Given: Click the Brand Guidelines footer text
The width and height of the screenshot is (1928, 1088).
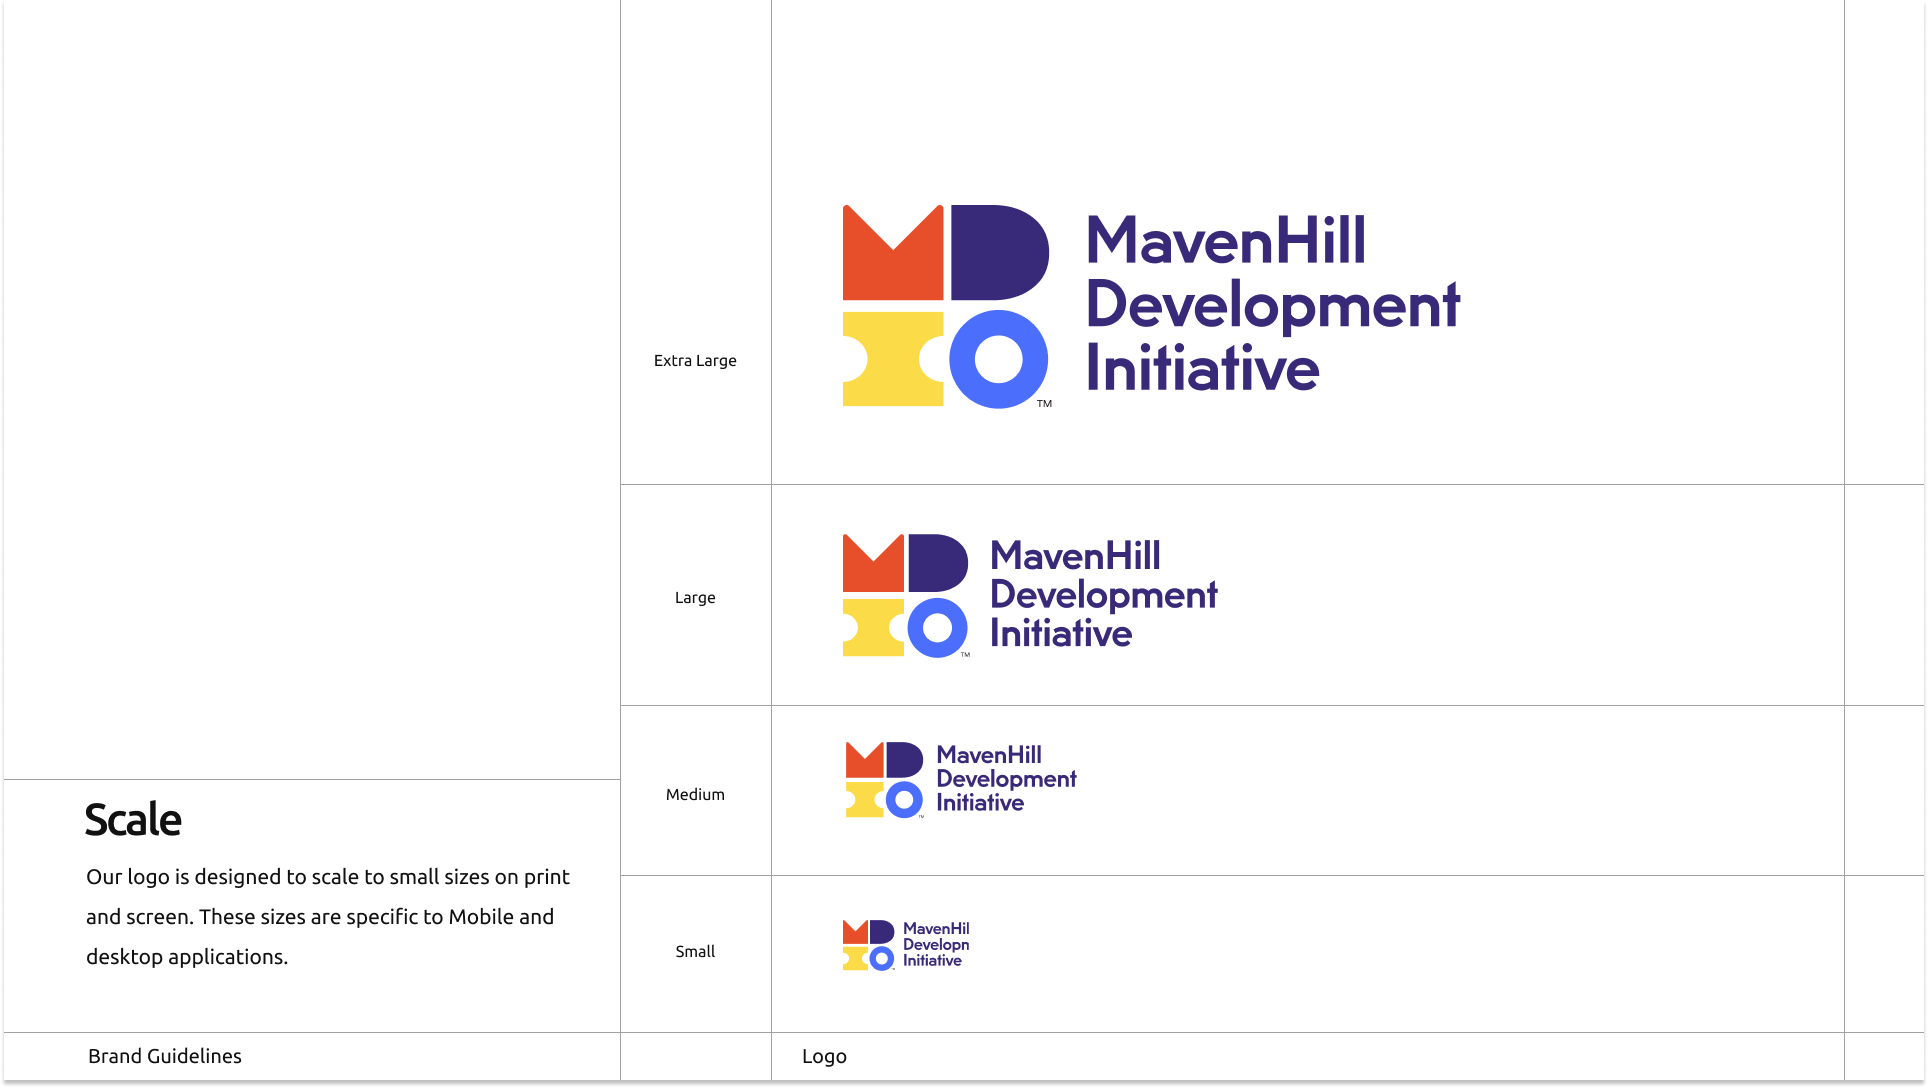Looking at the screenshot, I should pyautogui.click(x=165, y=1056).
